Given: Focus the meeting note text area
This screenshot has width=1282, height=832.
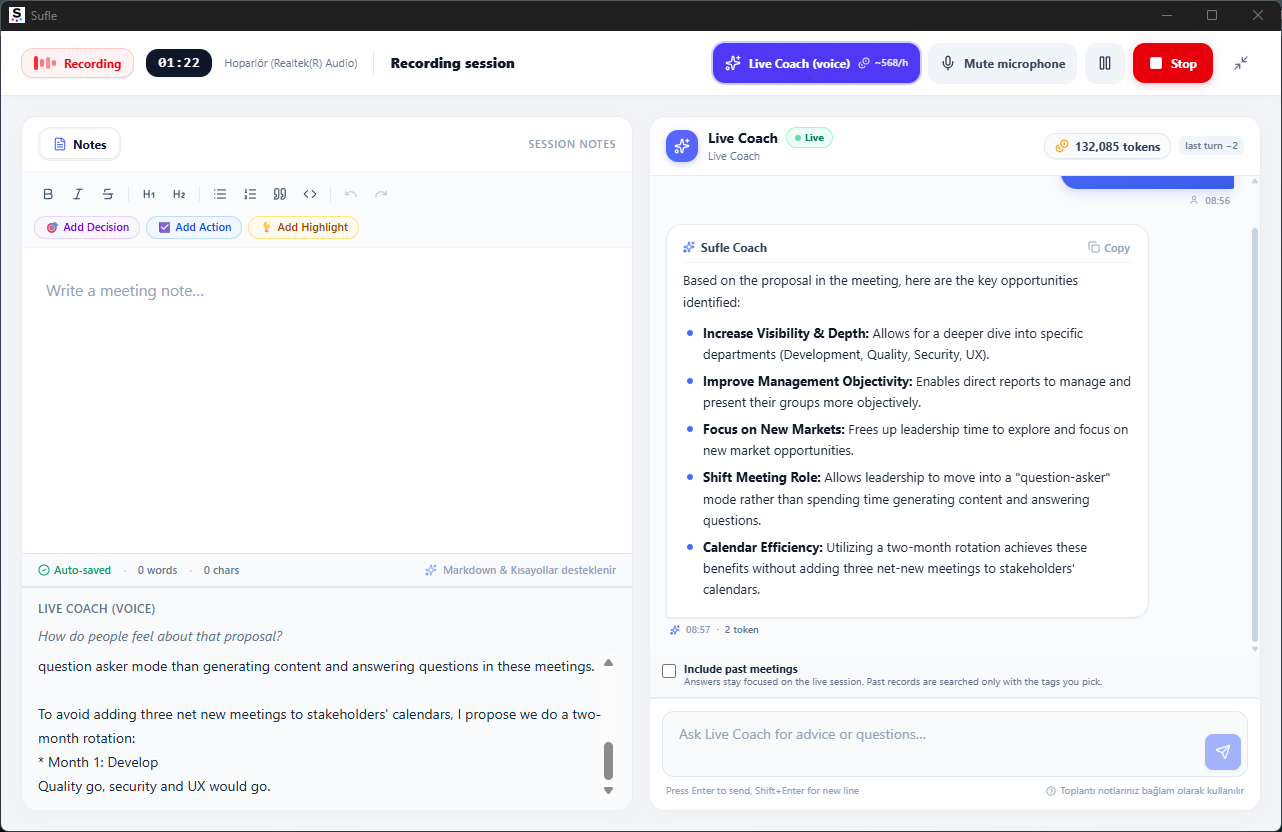Looking at the screenshot, I should pos(327,400).
